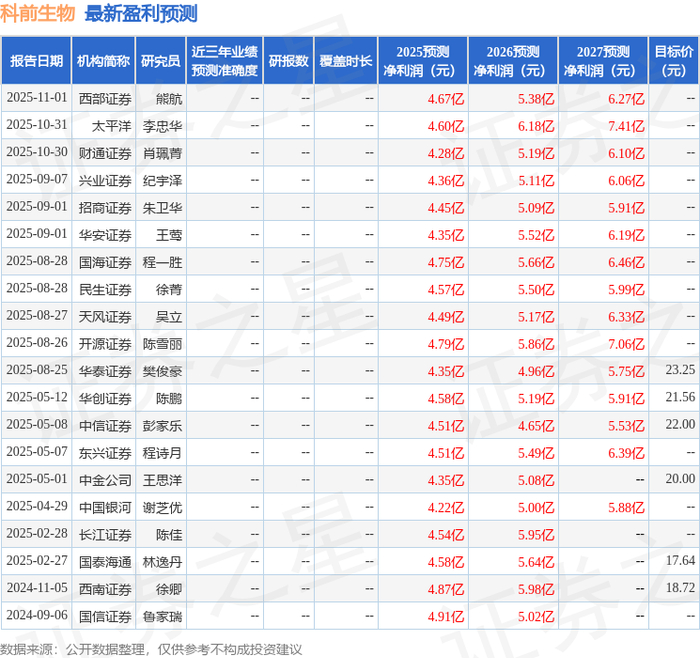
Task: Click the 目标价(元) column header
Action: coord(674,61)
